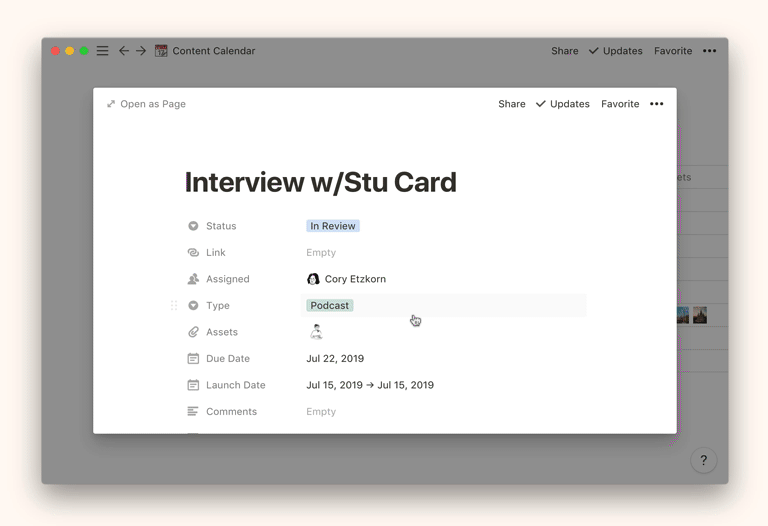Open the modal's three-dot more menu

tap(656, 104)
